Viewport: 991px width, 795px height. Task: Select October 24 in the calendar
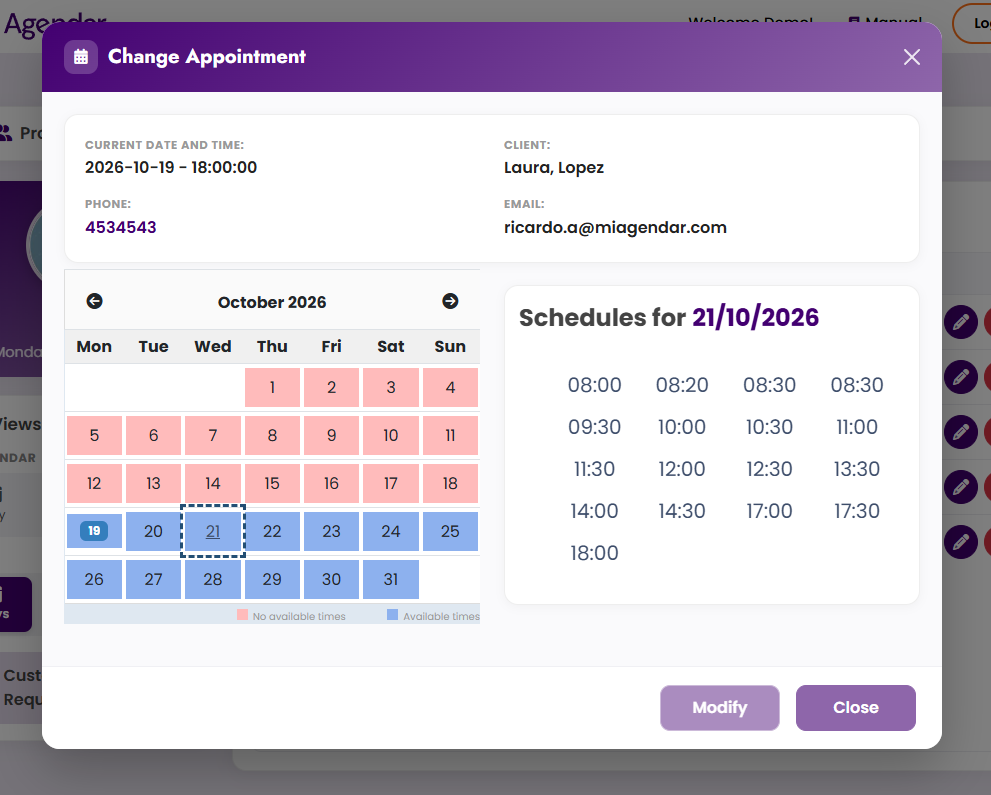[x=391, y=531]
